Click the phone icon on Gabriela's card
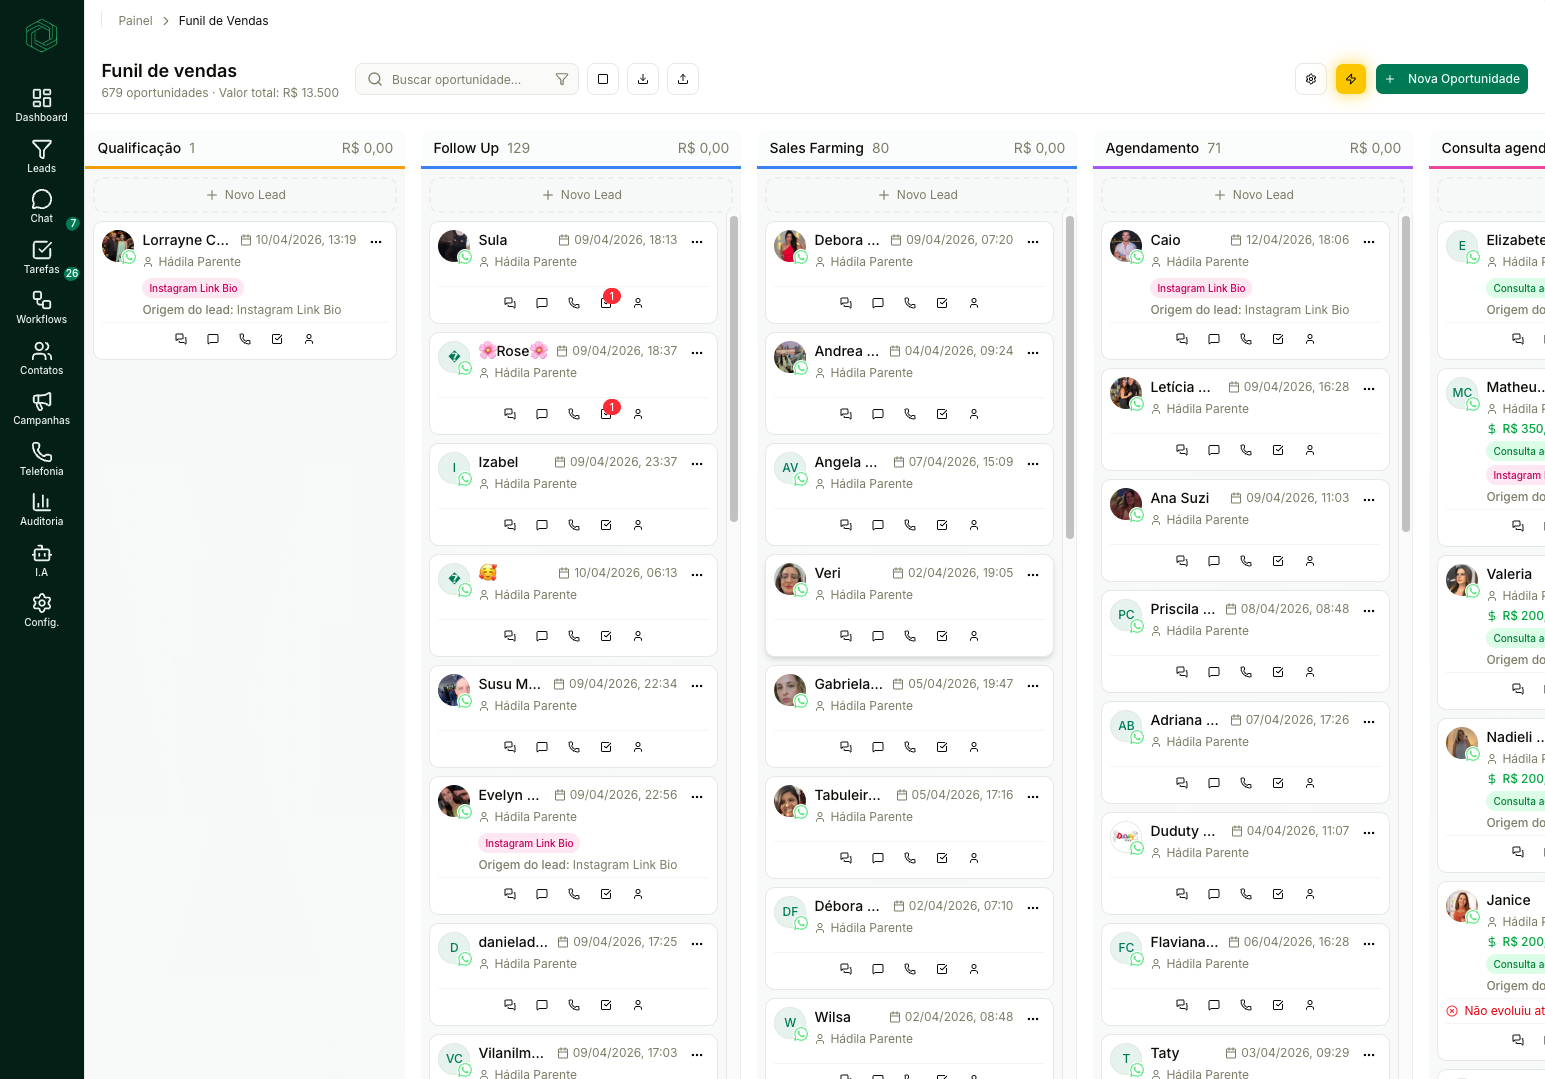 pyautogui.click(x=910, y=747)
